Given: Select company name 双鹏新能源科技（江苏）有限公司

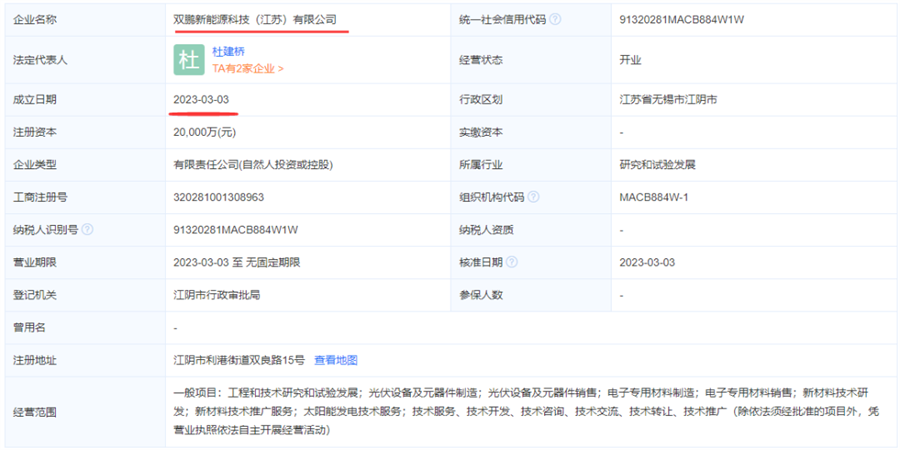Looking at the screenshot, I should point(255,20).
